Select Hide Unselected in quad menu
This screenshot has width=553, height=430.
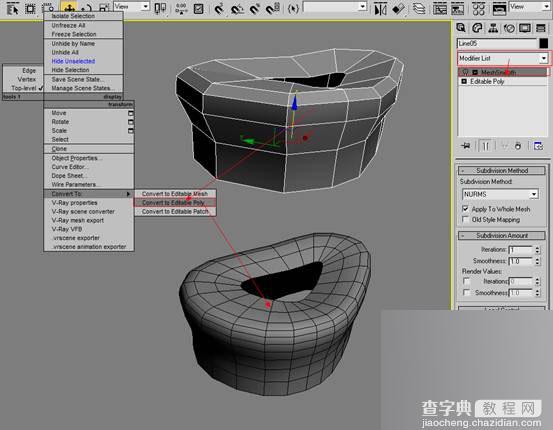click(73, 61)
